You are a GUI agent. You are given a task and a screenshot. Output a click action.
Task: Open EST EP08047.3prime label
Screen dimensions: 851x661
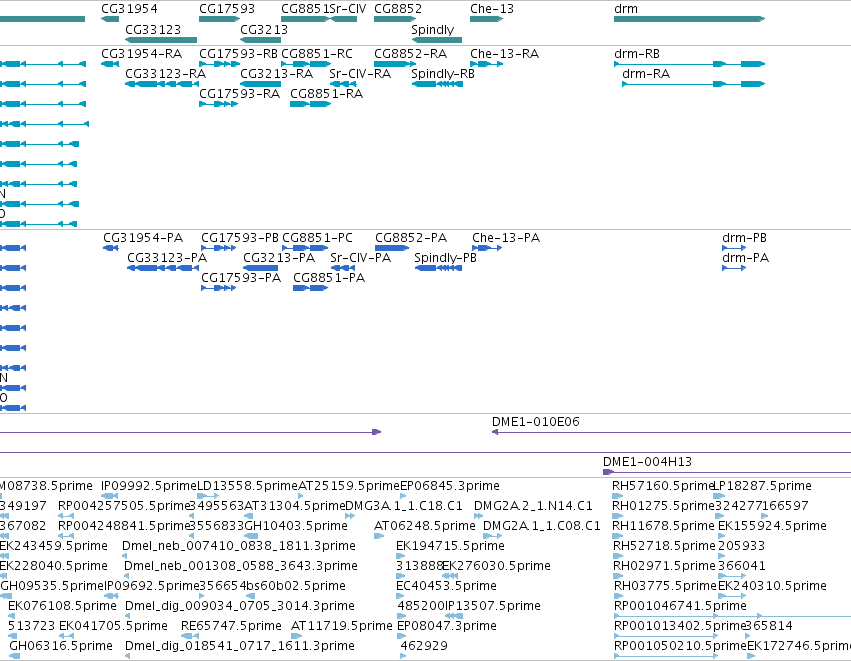pos(447,626)
